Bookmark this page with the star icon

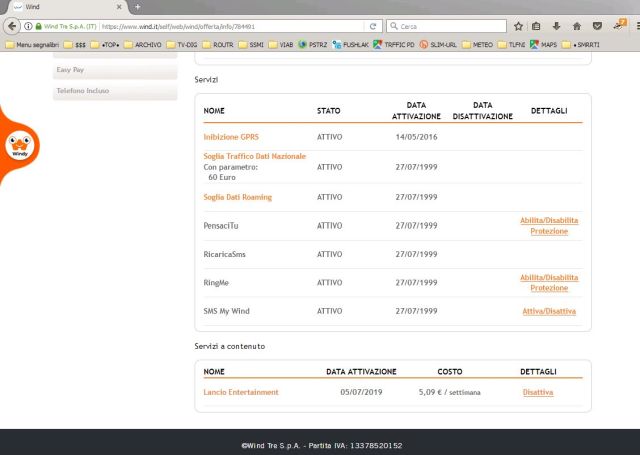tap(518, 26)
